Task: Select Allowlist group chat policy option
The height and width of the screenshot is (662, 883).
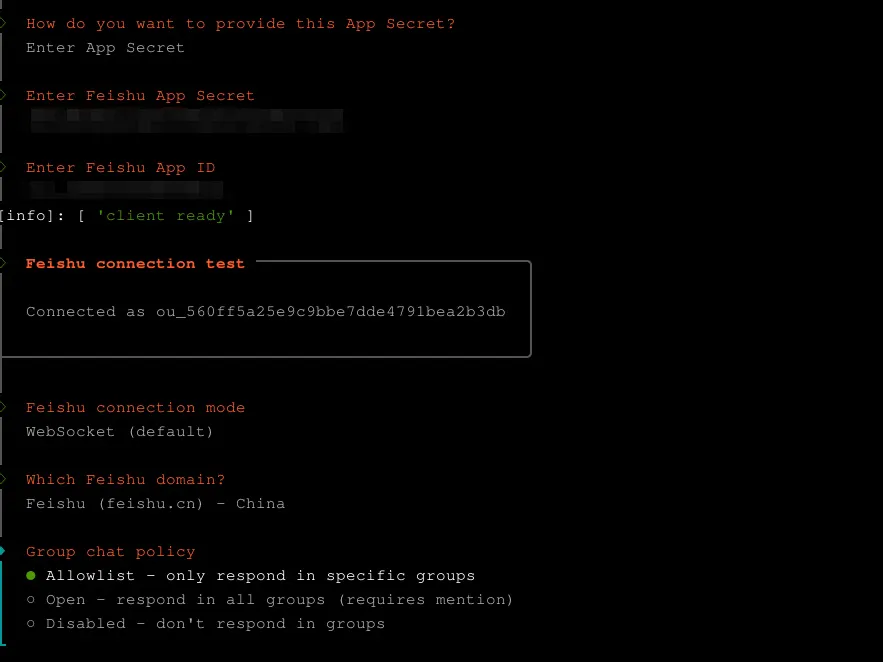Action: tap(251, 575)
